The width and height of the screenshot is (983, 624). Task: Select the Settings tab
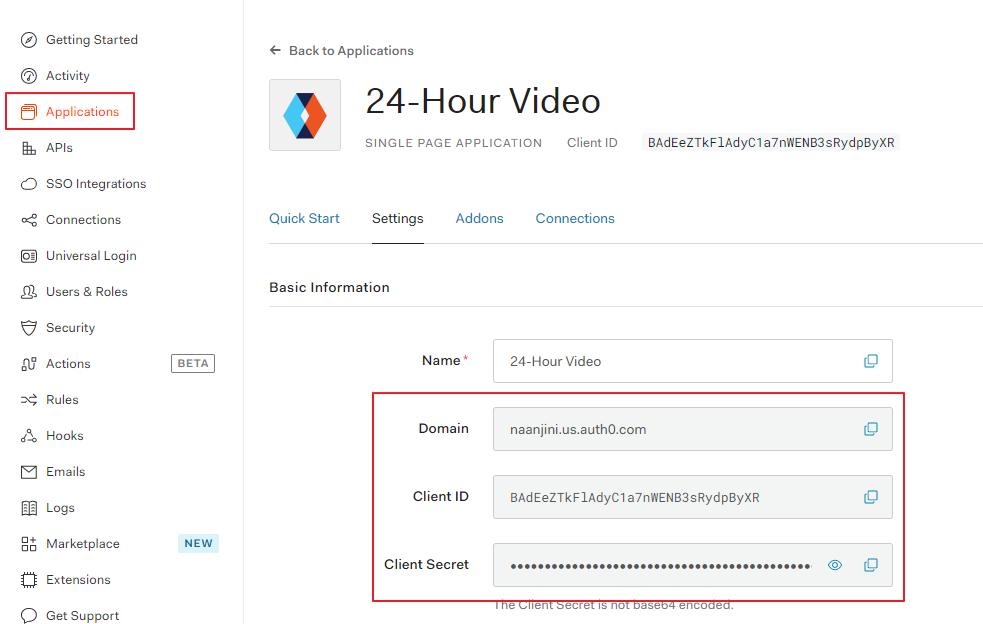pyautogui.click(x=397, y=218)
